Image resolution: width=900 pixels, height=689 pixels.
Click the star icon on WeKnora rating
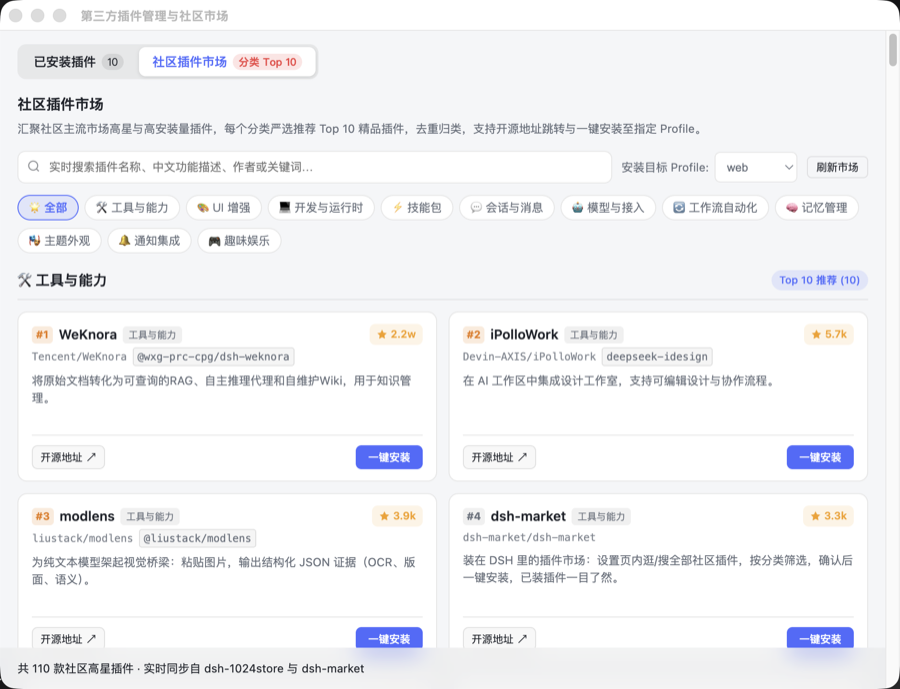tap(382, 334)
